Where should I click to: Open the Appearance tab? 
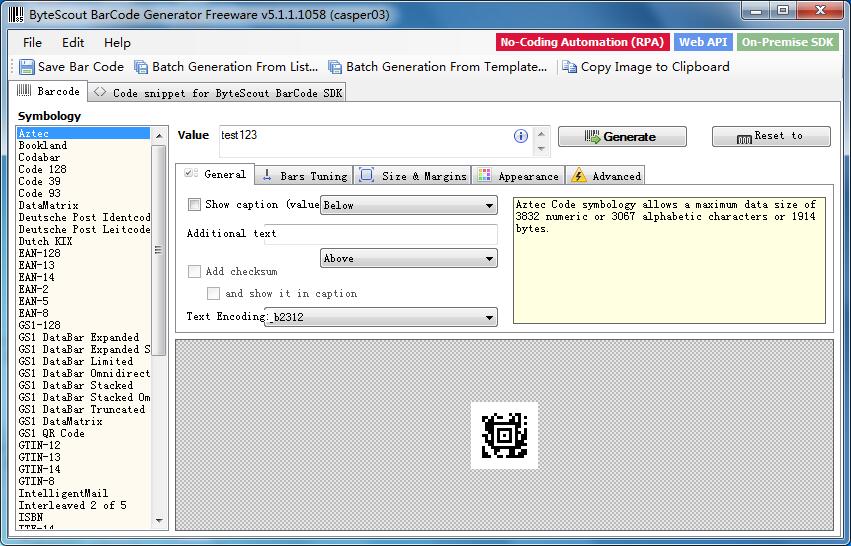pyautogui.click(x=518, y=175)
